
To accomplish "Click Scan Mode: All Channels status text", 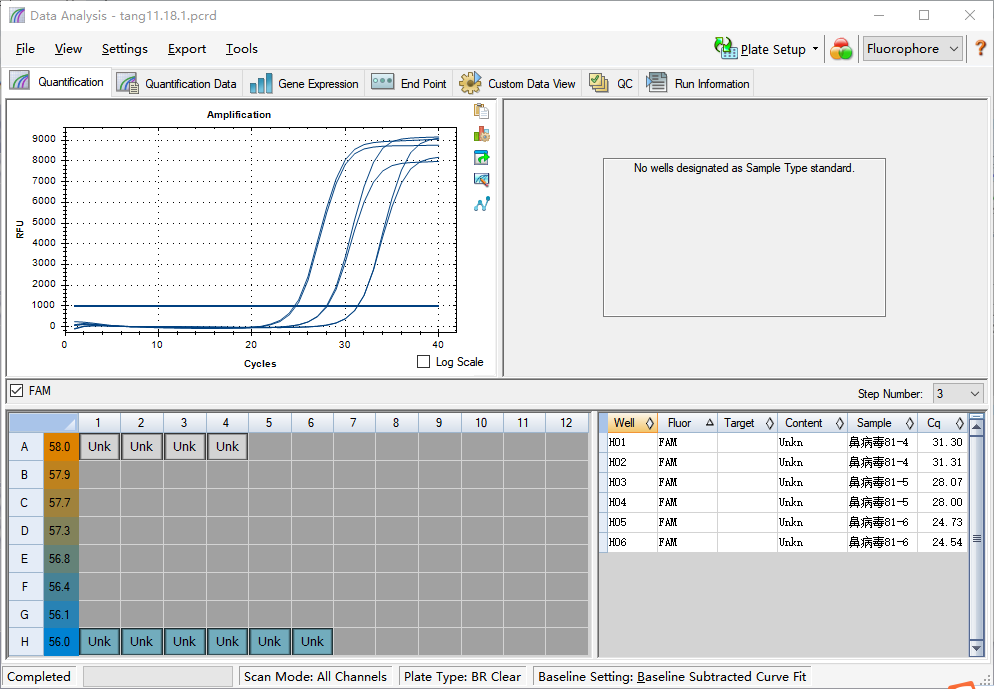I will pyautogui.click(x=315, y=677).
